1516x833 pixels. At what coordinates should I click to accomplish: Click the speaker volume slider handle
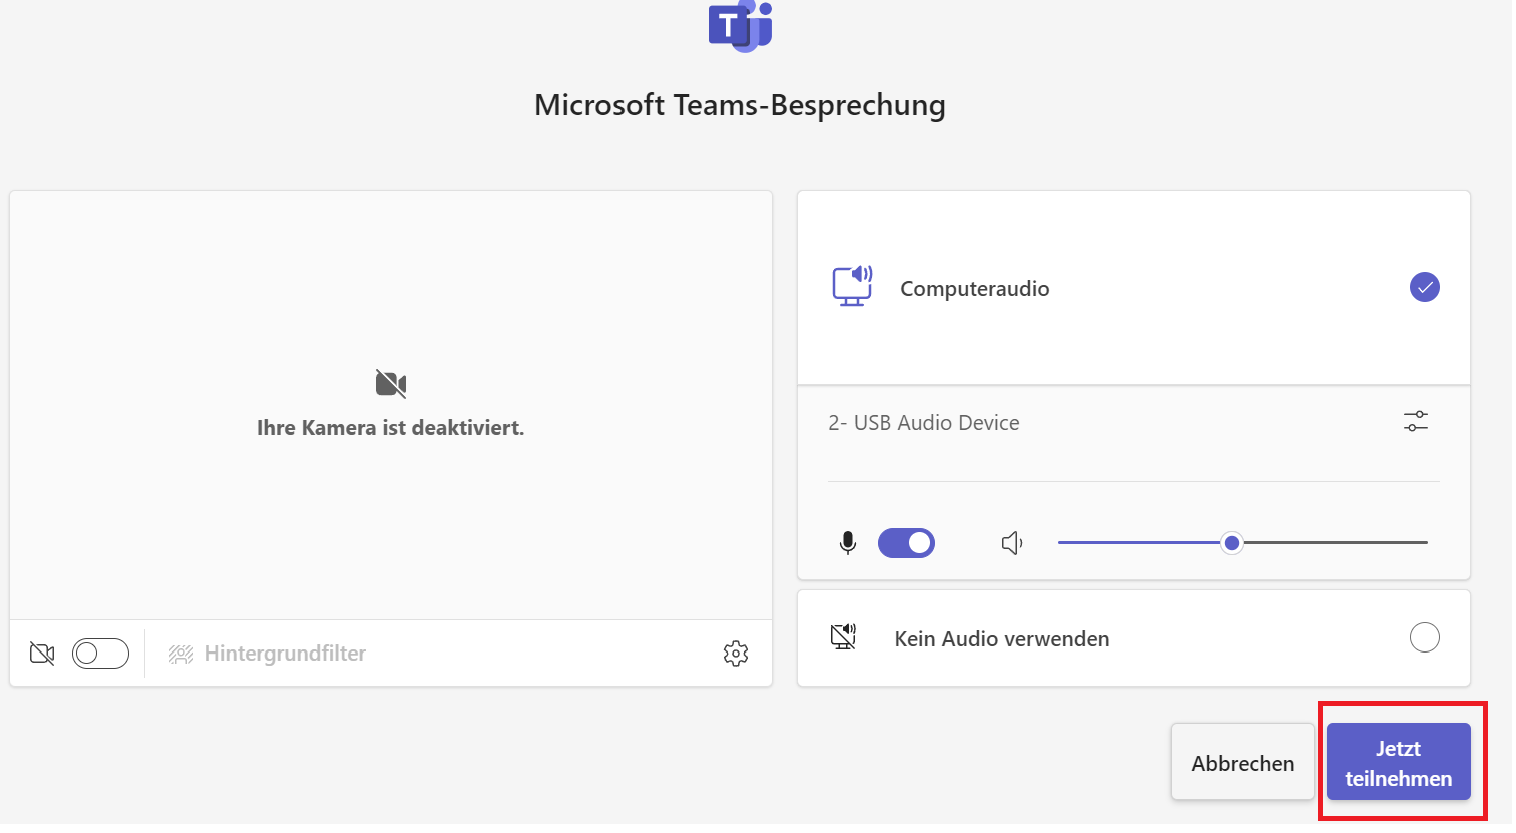(x=1232, y=543)
